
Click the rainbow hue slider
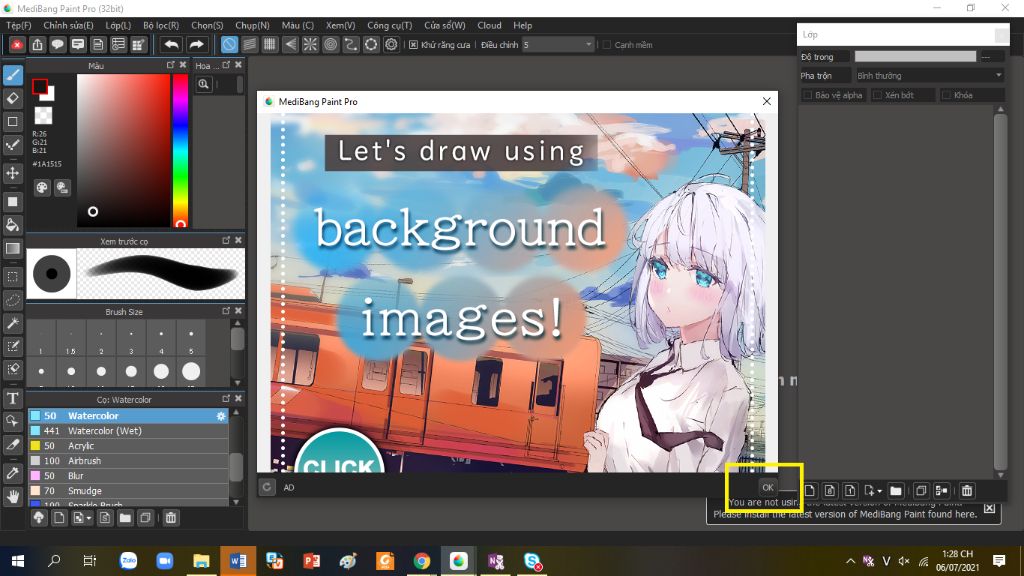(180, 151)
